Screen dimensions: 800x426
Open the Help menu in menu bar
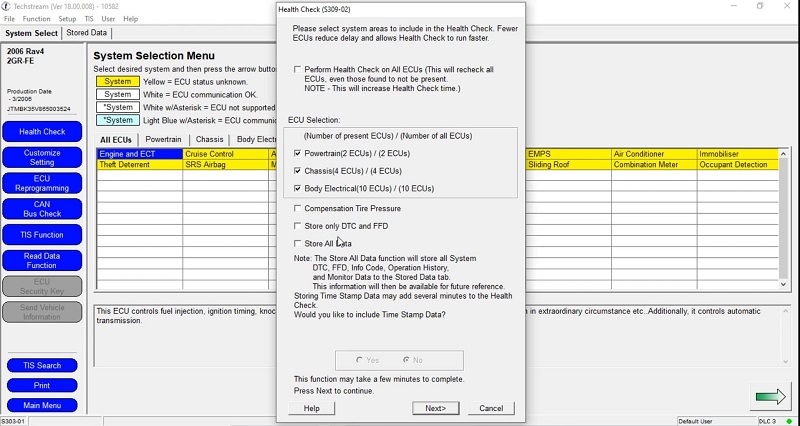pos(131,19)
